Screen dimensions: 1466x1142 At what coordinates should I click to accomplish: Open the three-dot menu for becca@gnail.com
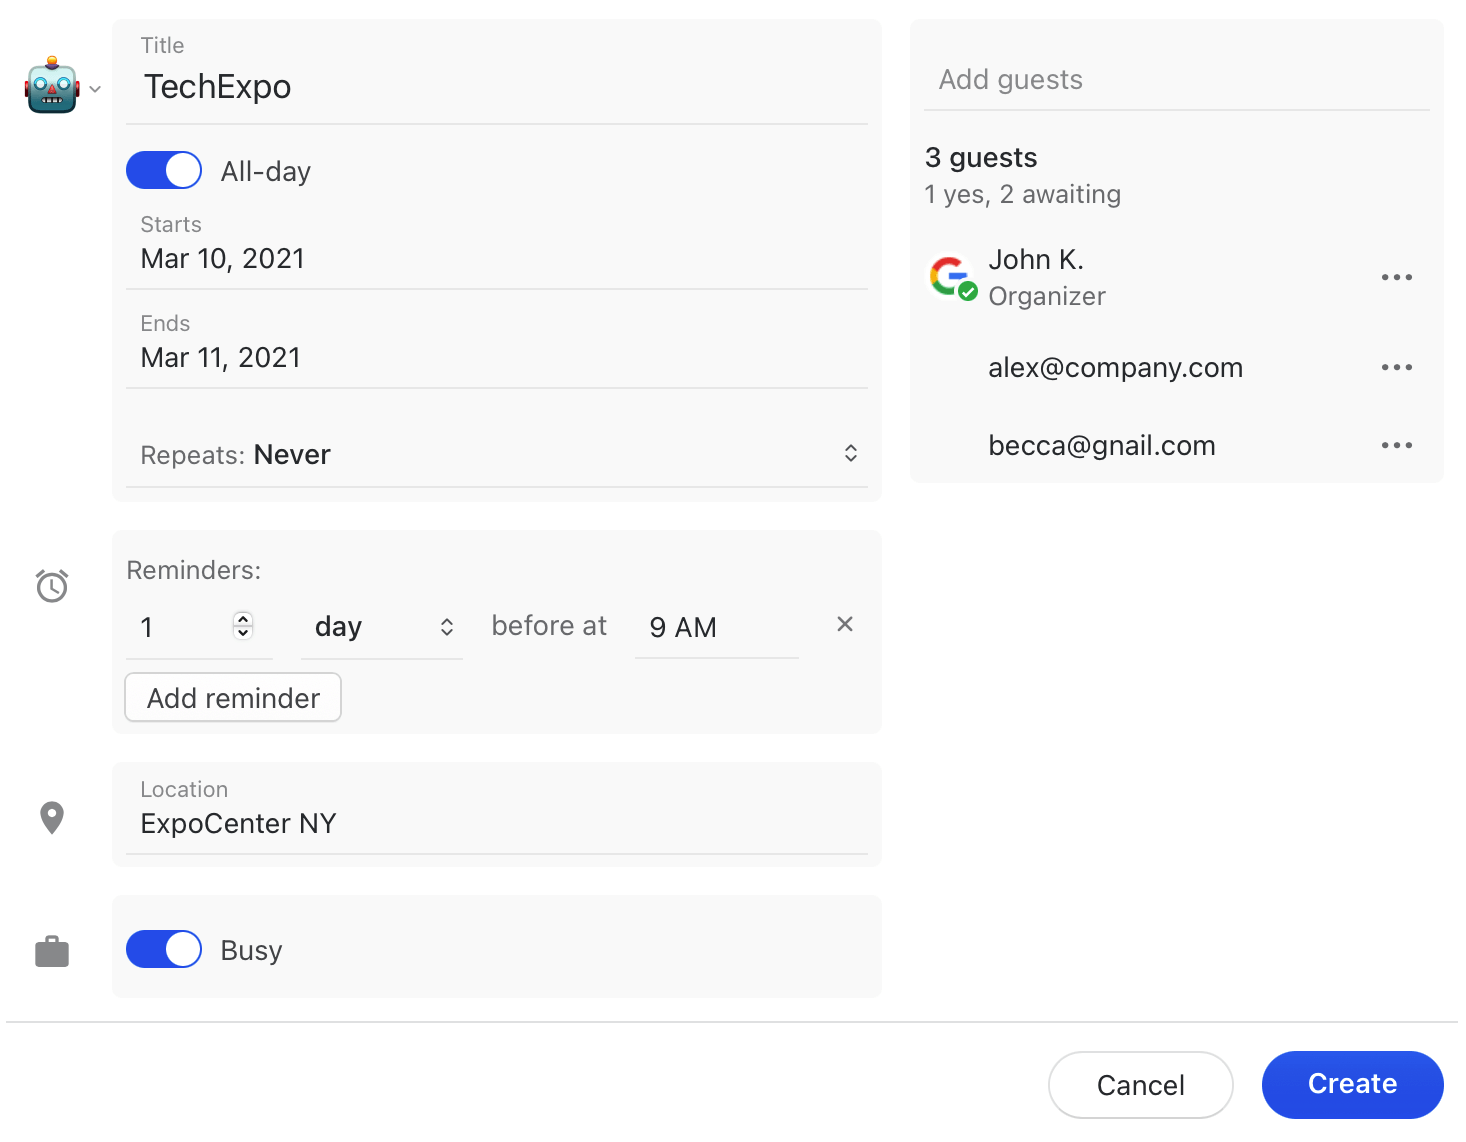click(x=1396, y=445)
